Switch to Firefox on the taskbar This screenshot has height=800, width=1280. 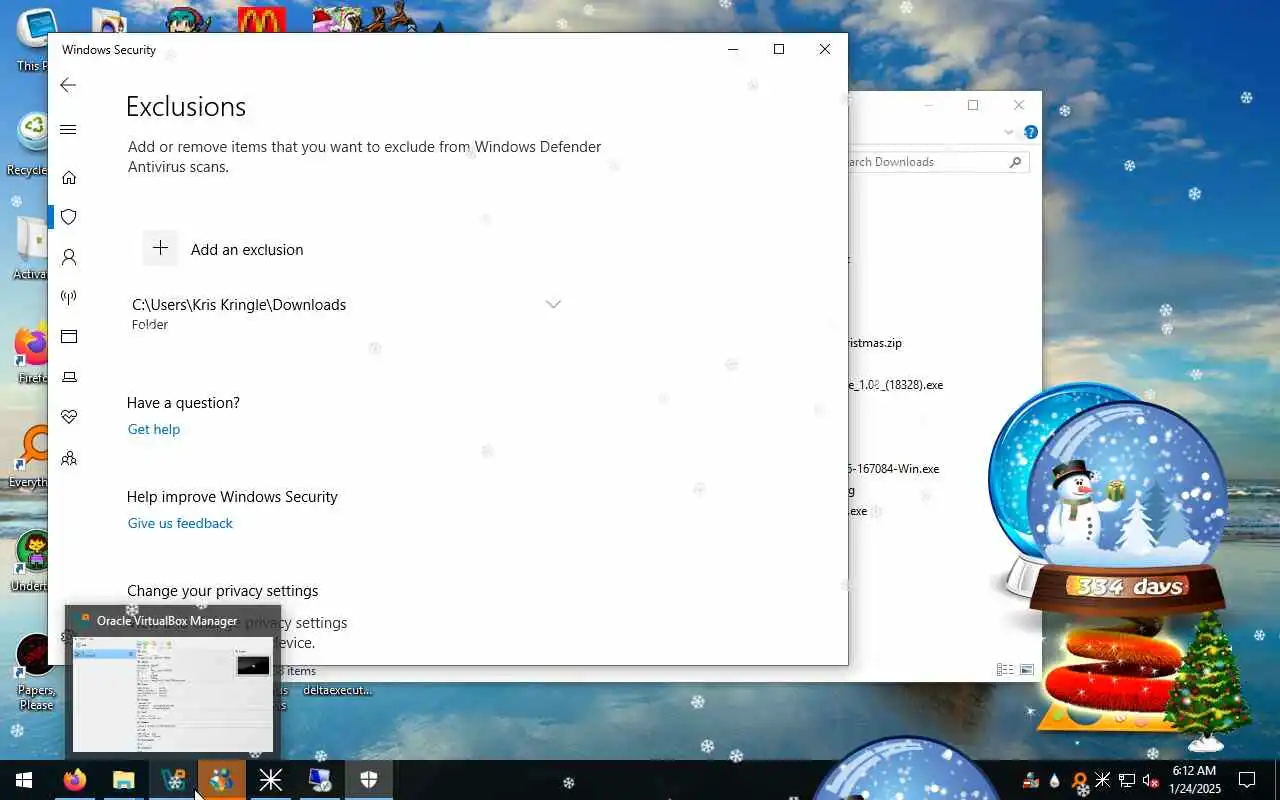click(x=75, y=780)
